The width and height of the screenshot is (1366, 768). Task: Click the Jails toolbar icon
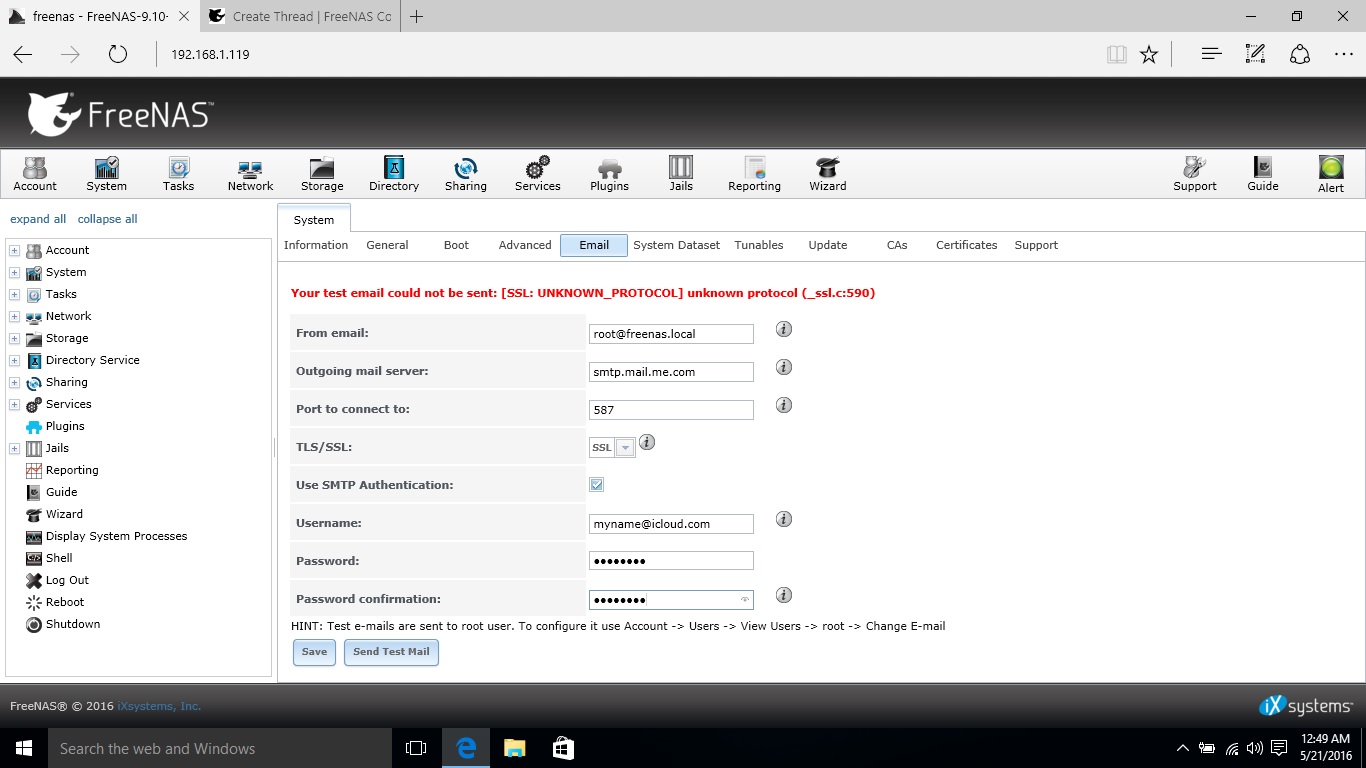(x=681, y=173)
